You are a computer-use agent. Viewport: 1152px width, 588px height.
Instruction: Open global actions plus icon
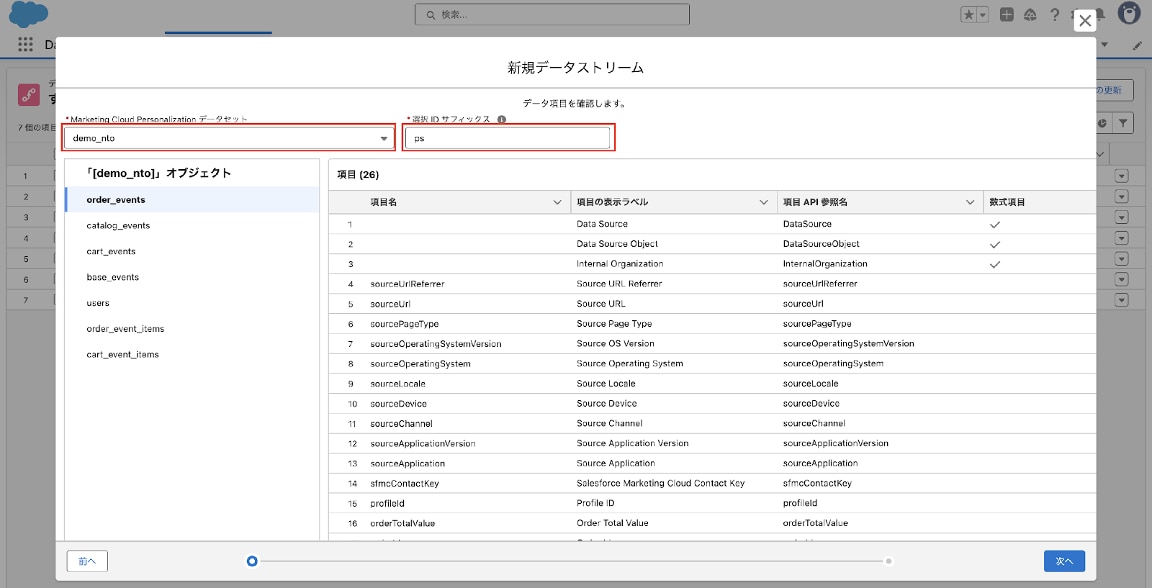click(x=1007, y=15)
